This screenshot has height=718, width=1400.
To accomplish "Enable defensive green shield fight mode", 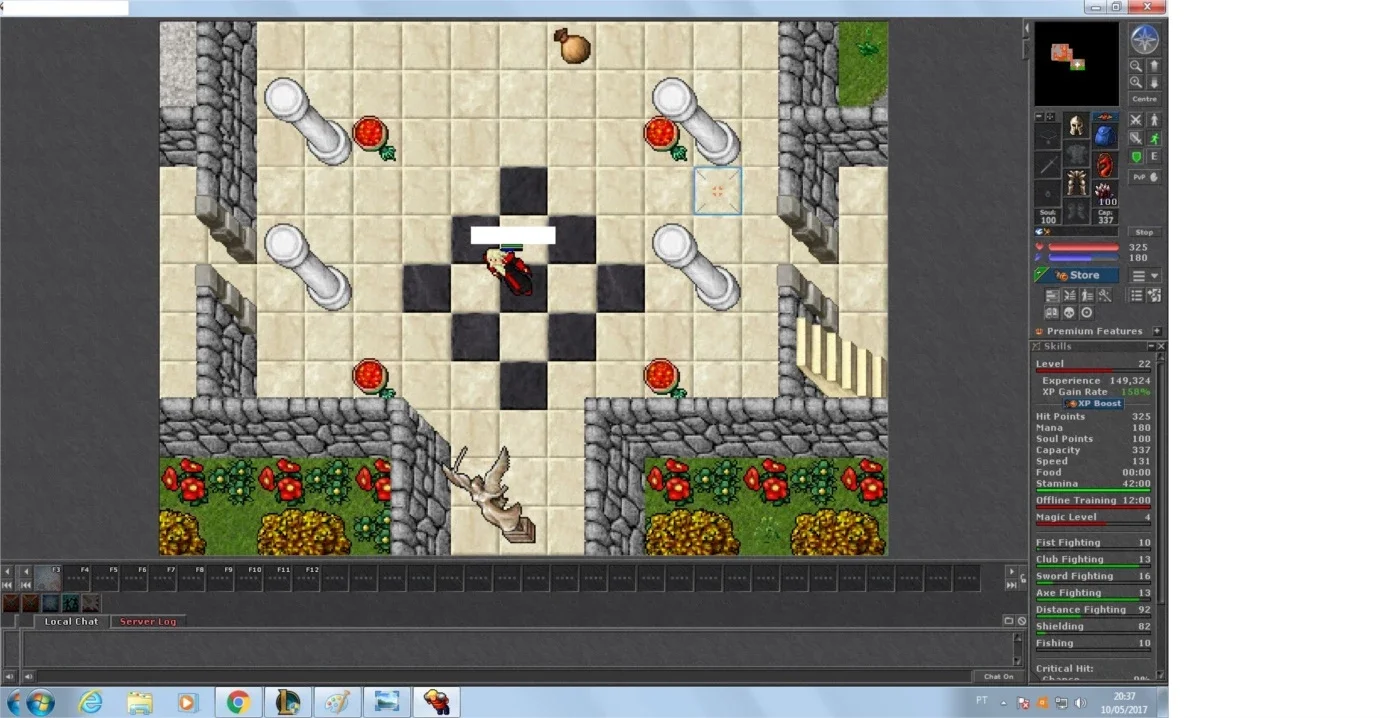I will [x=1136, y=156].
